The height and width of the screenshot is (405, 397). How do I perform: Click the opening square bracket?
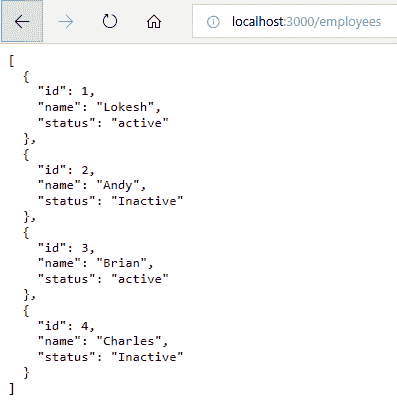point(12,61)
